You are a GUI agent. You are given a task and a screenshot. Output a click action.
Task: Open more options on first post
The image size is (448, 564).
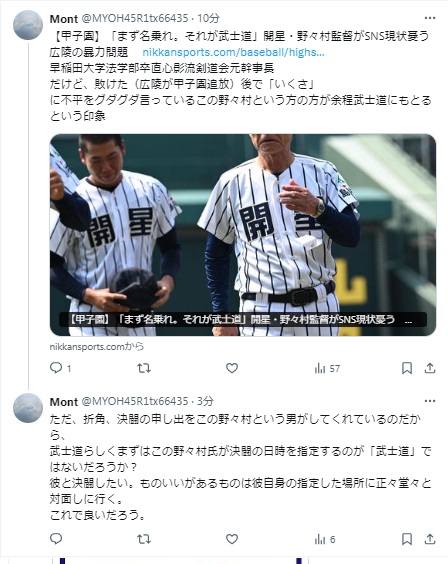coord(430,18)
